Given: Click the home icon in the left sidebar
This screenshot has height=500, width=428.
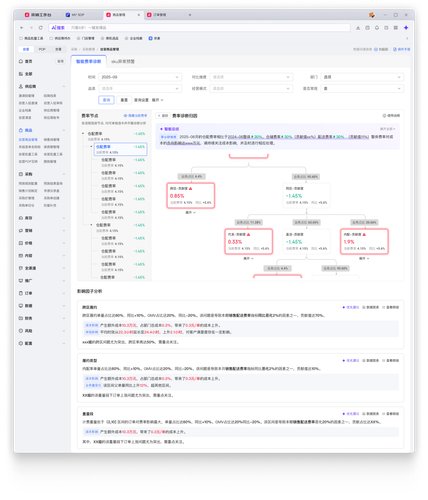Looking at the screenshot, I should click(x=21, y=61).
